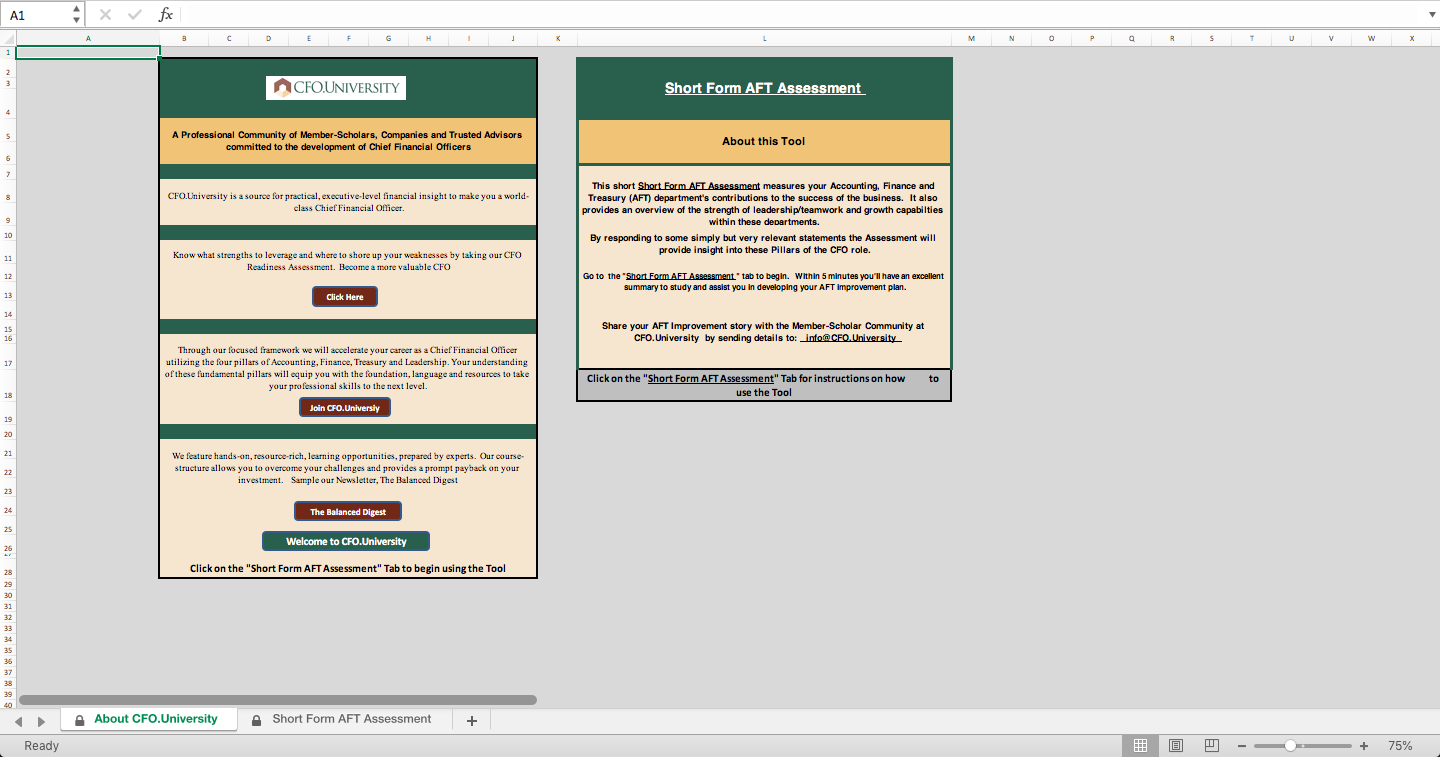Step the Name Box arrows
The width and height of the screenshot is (1440, 757).
pyautogui.click(x=77, y=15)
